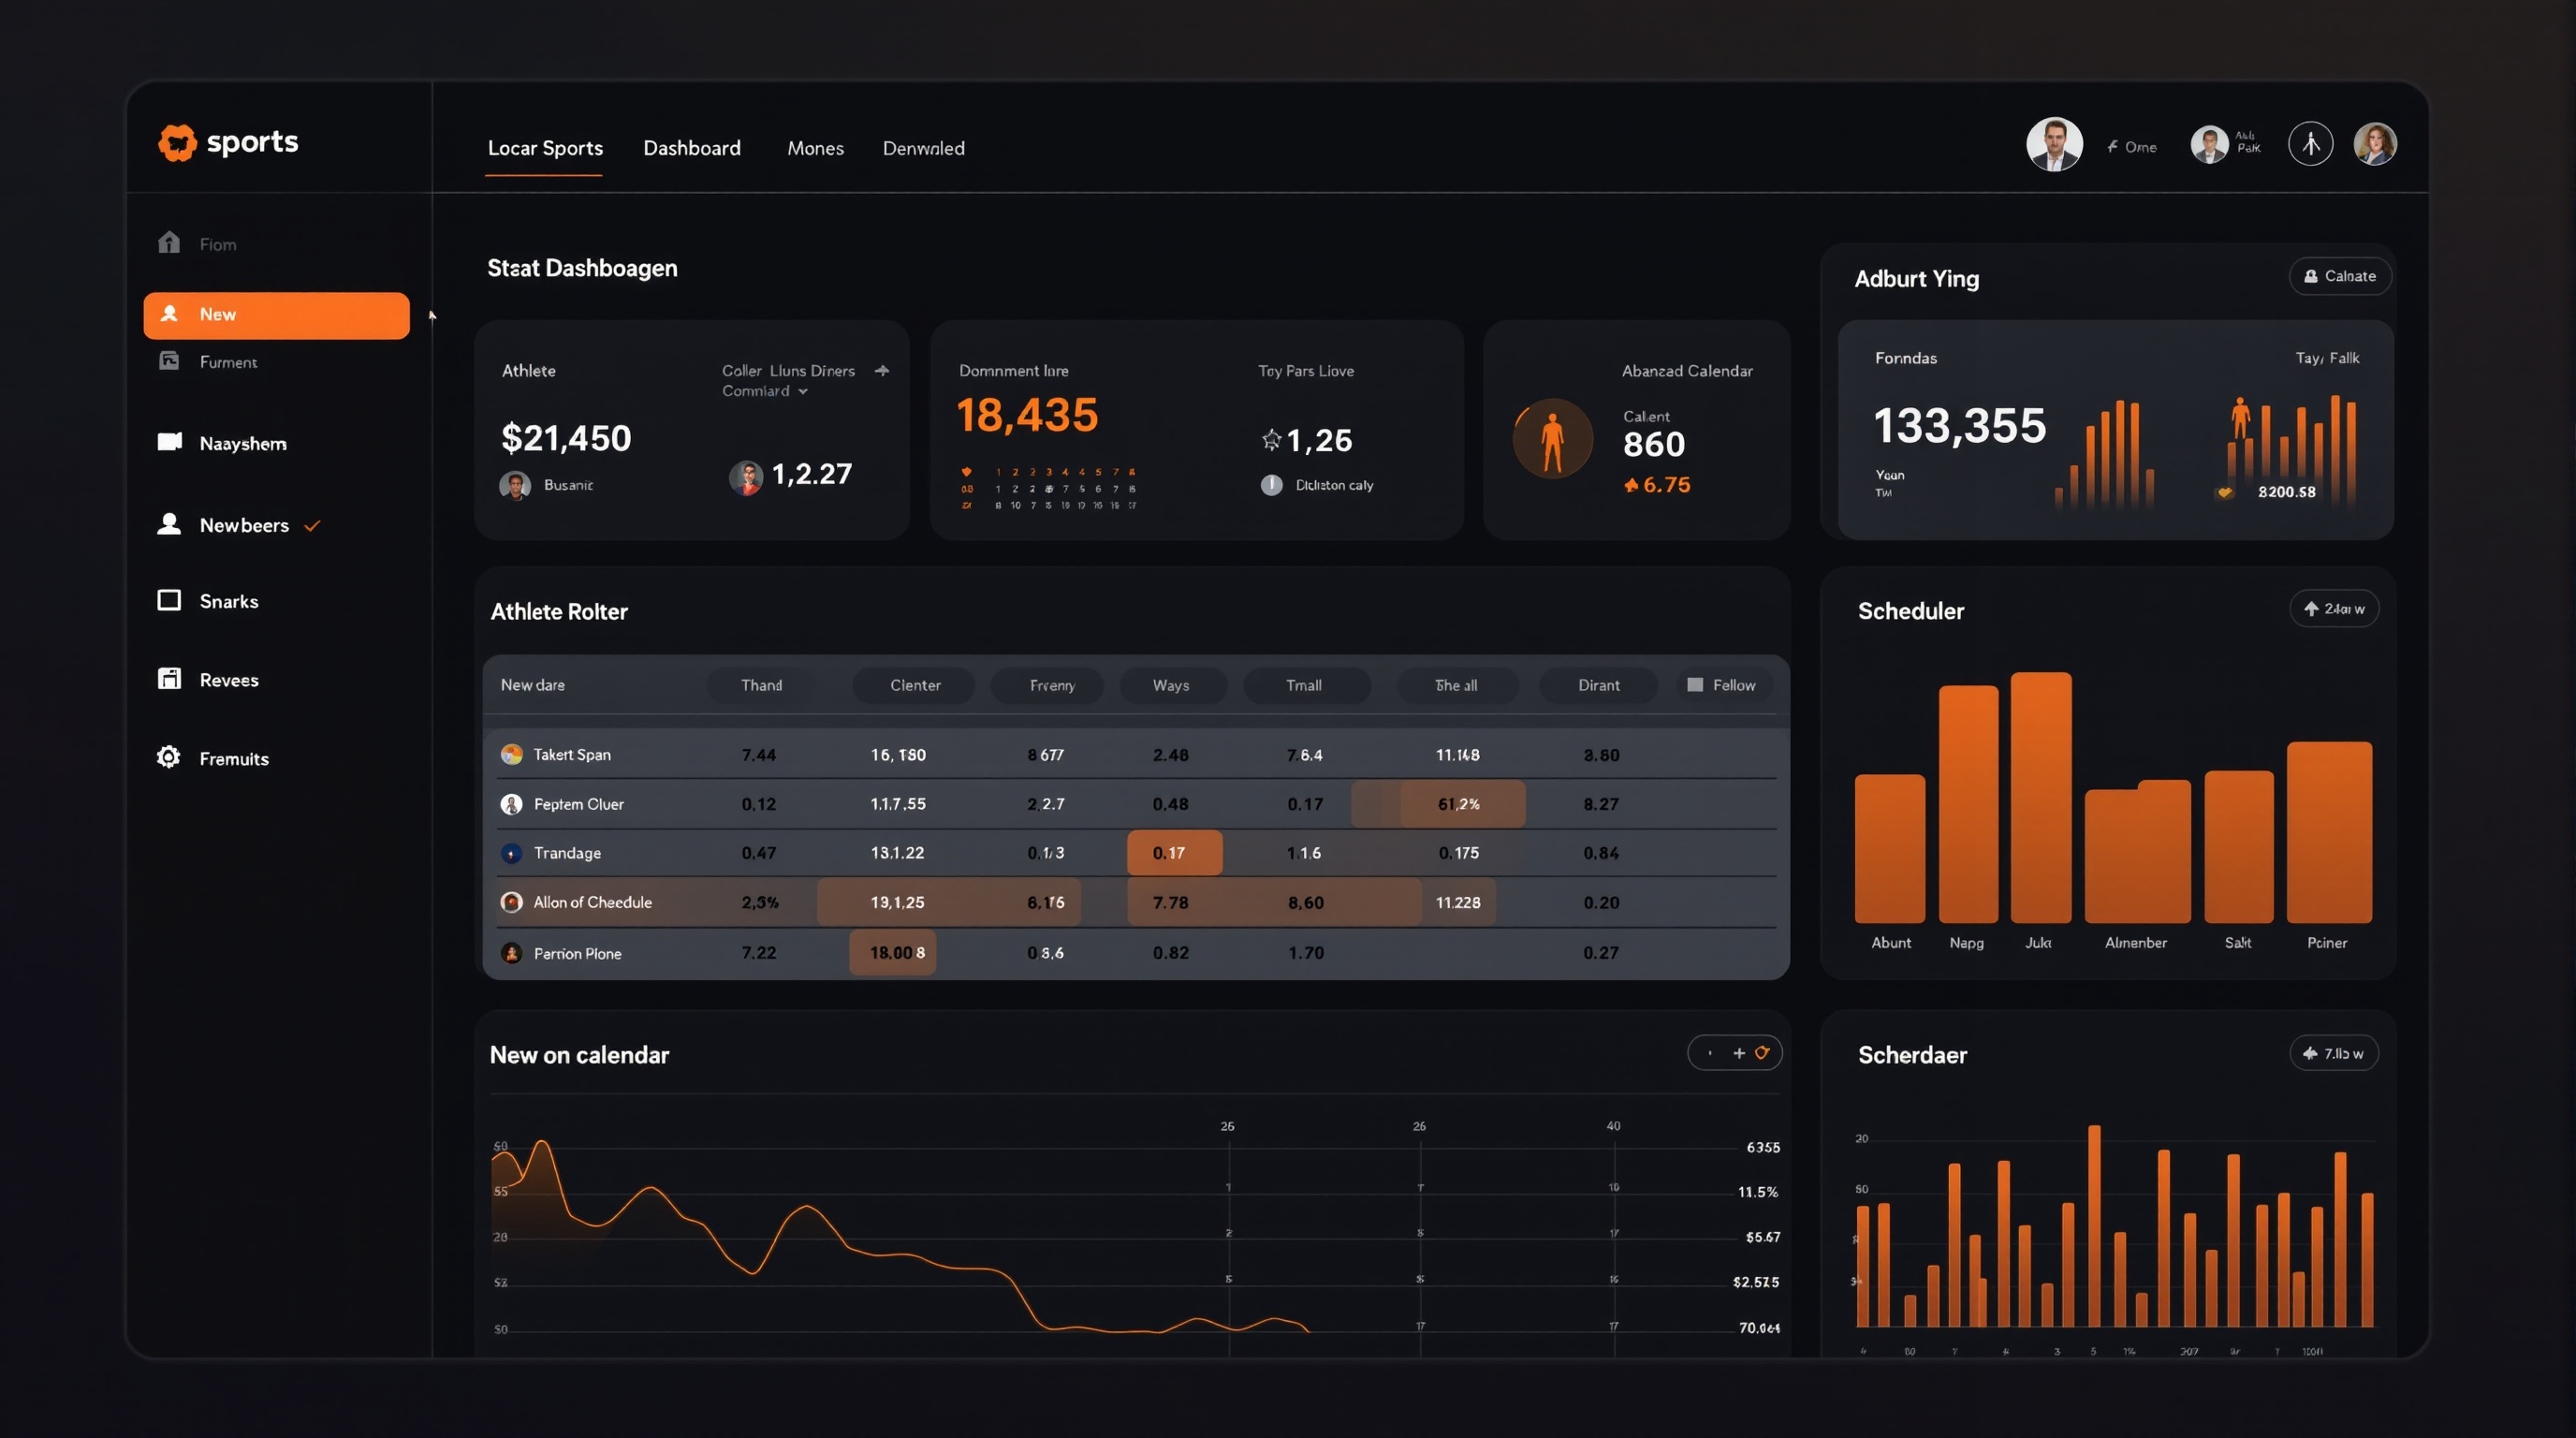Click the orange refresh icon in New on calendar
Screen dimensions: 2576x1438
(1762, 1052)
